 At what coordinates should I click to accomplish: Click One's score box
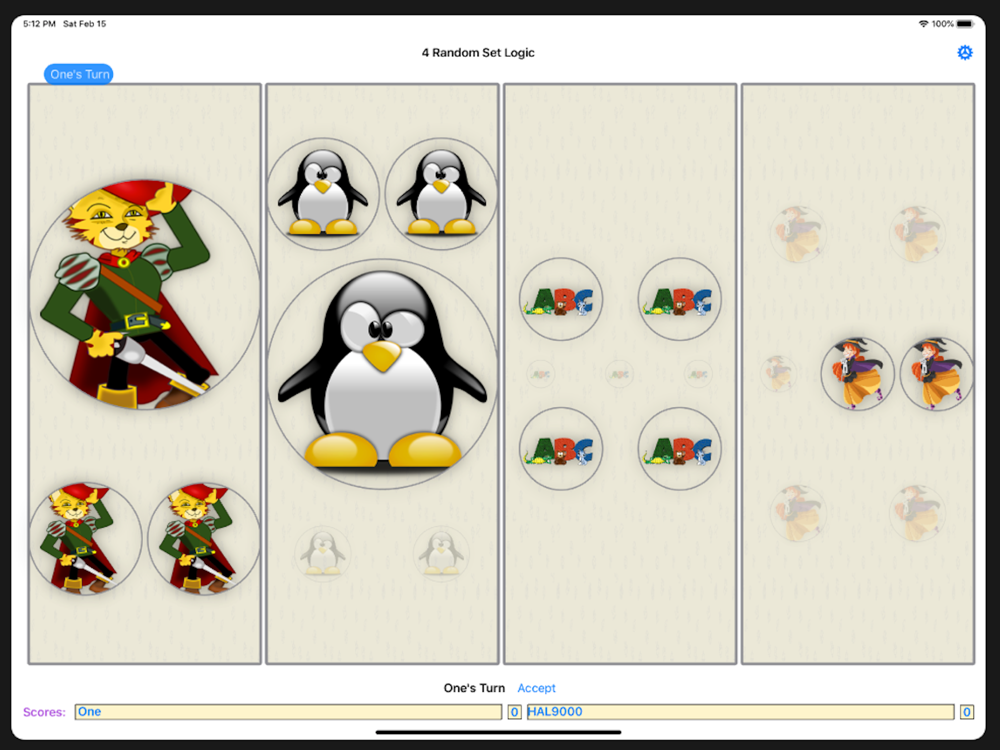click(x=515, y=712)
